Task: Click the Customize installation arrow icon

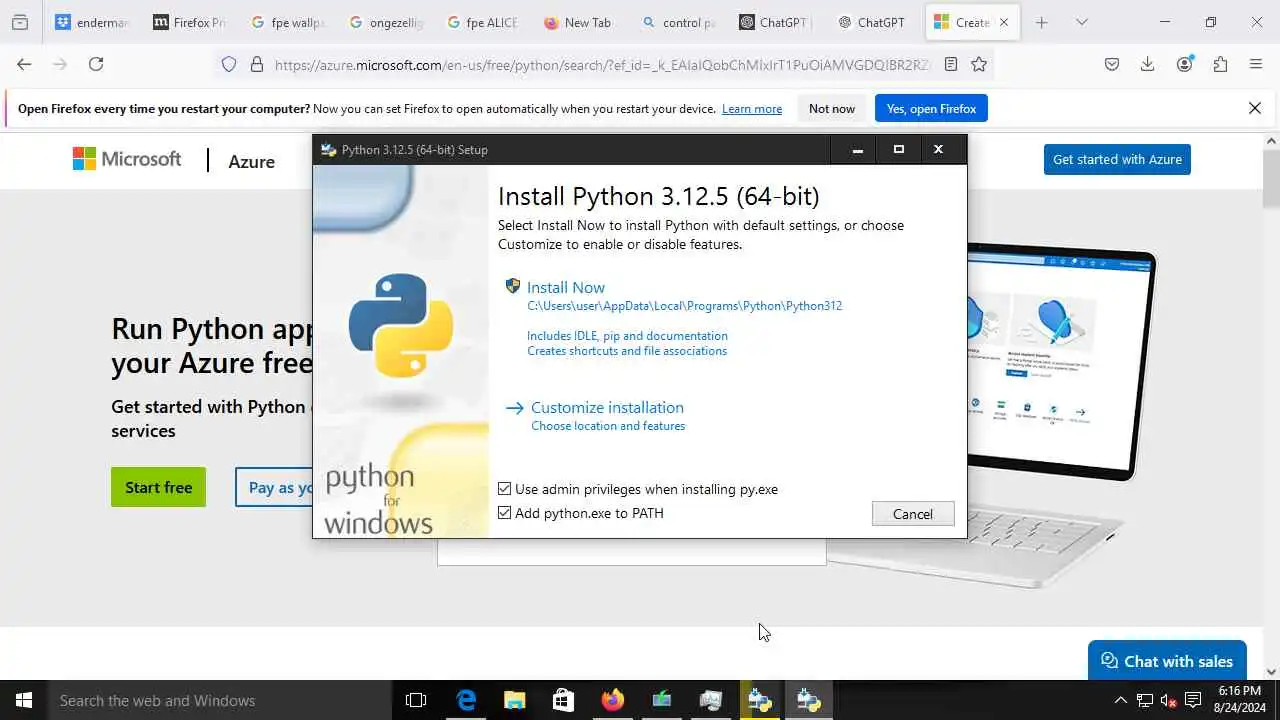Action: pyautogui.click(x=515, y=408)
